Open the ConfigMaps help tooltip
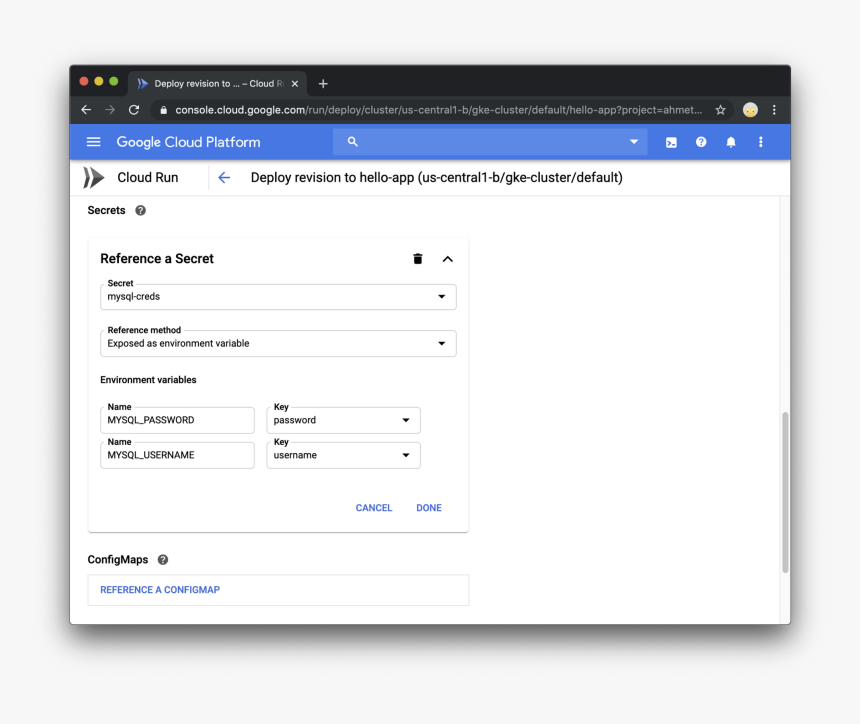 click(x=162, y=559)
